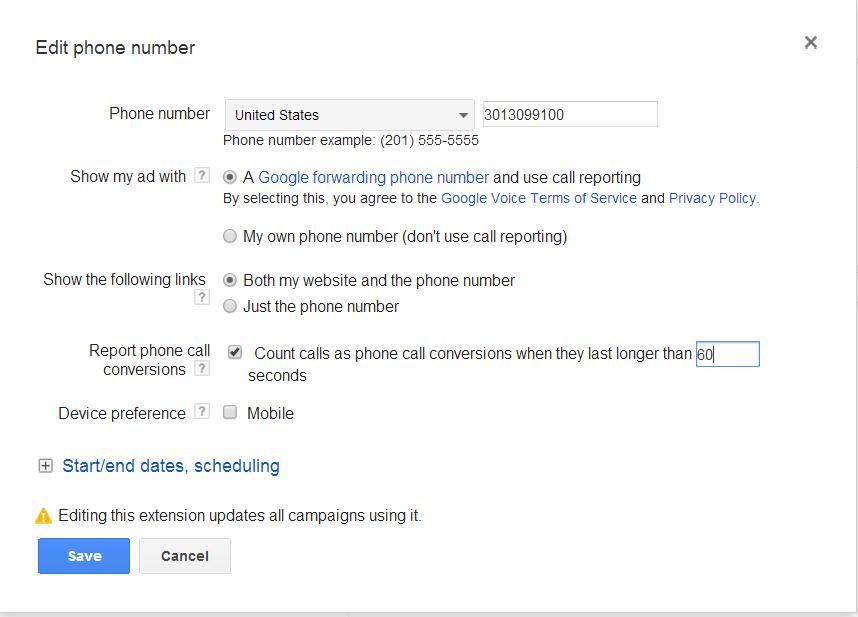Click the plus icon for scheduling section
Image resolution: width=858 pixels, height=617 pixels.
coord(45,466)
